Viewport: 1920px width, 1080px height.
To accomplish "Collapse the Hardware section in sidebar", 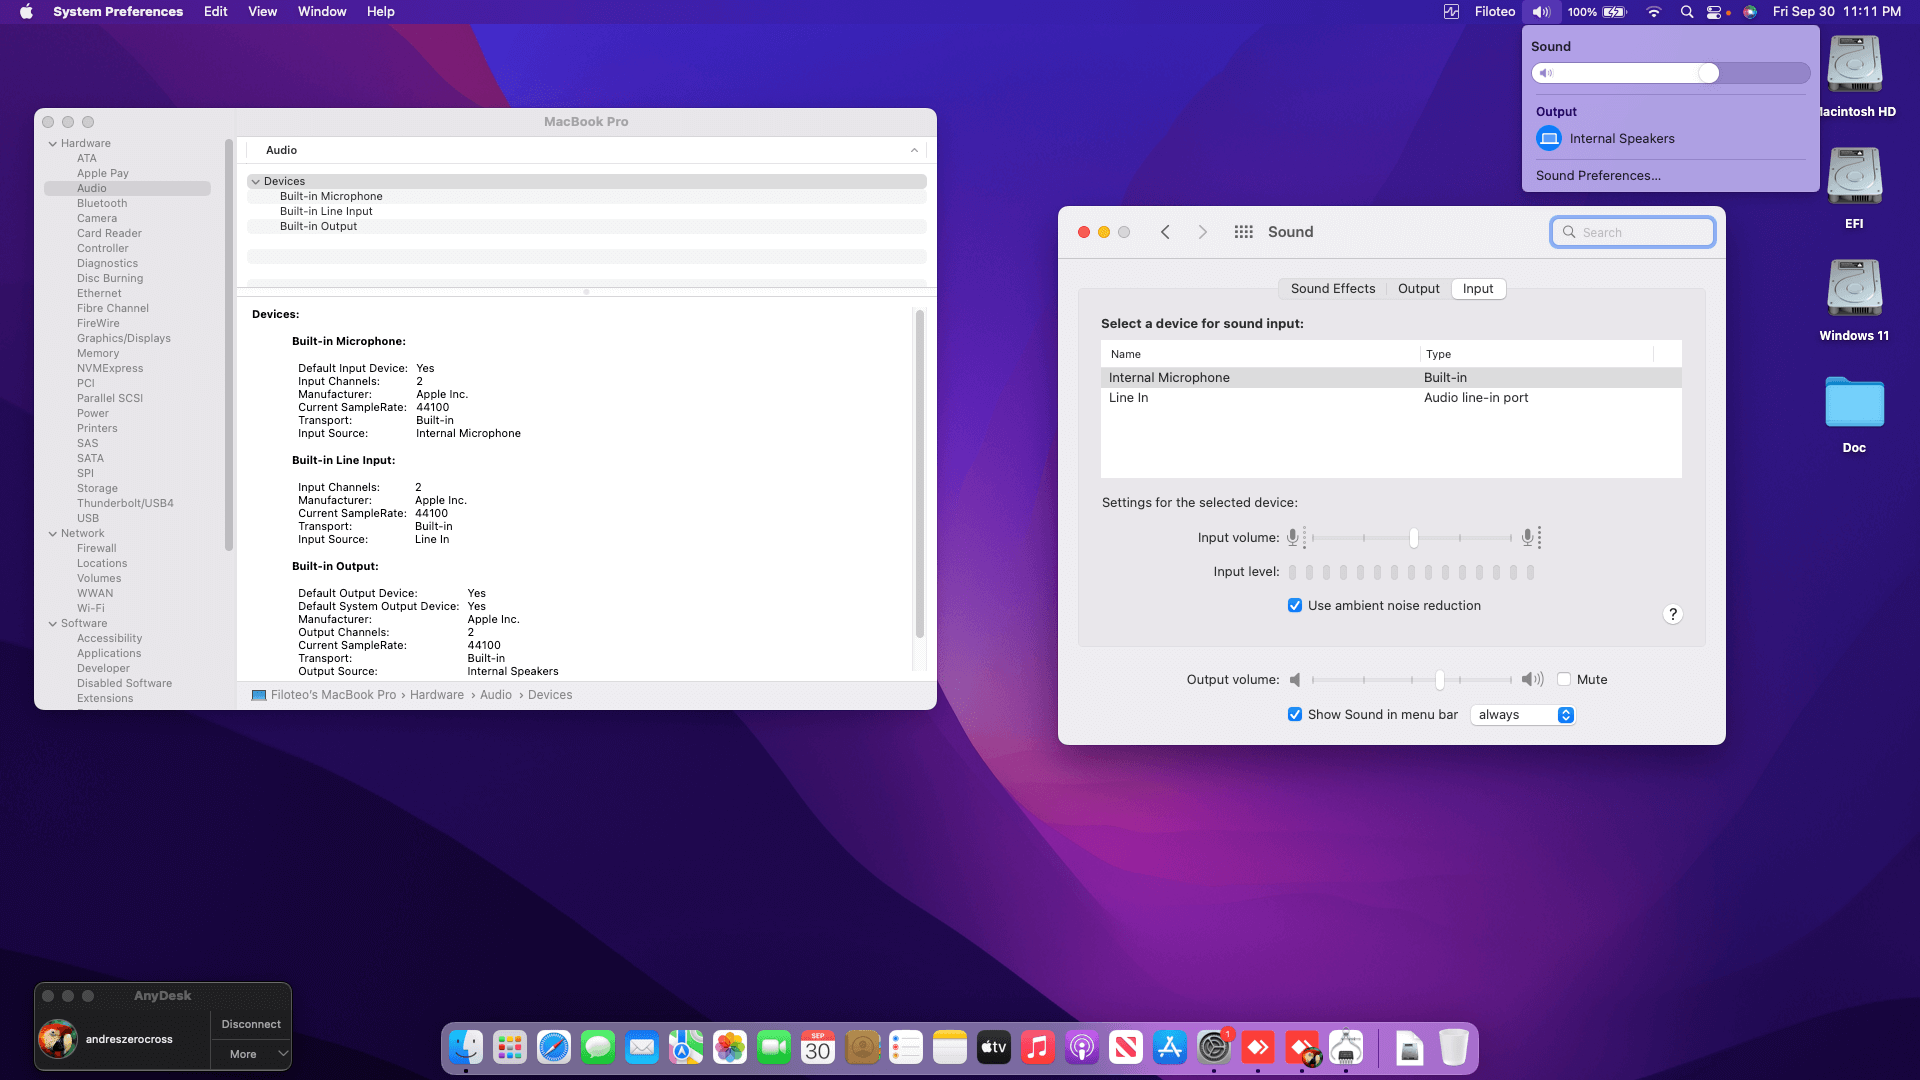I will tap(53, 144).
